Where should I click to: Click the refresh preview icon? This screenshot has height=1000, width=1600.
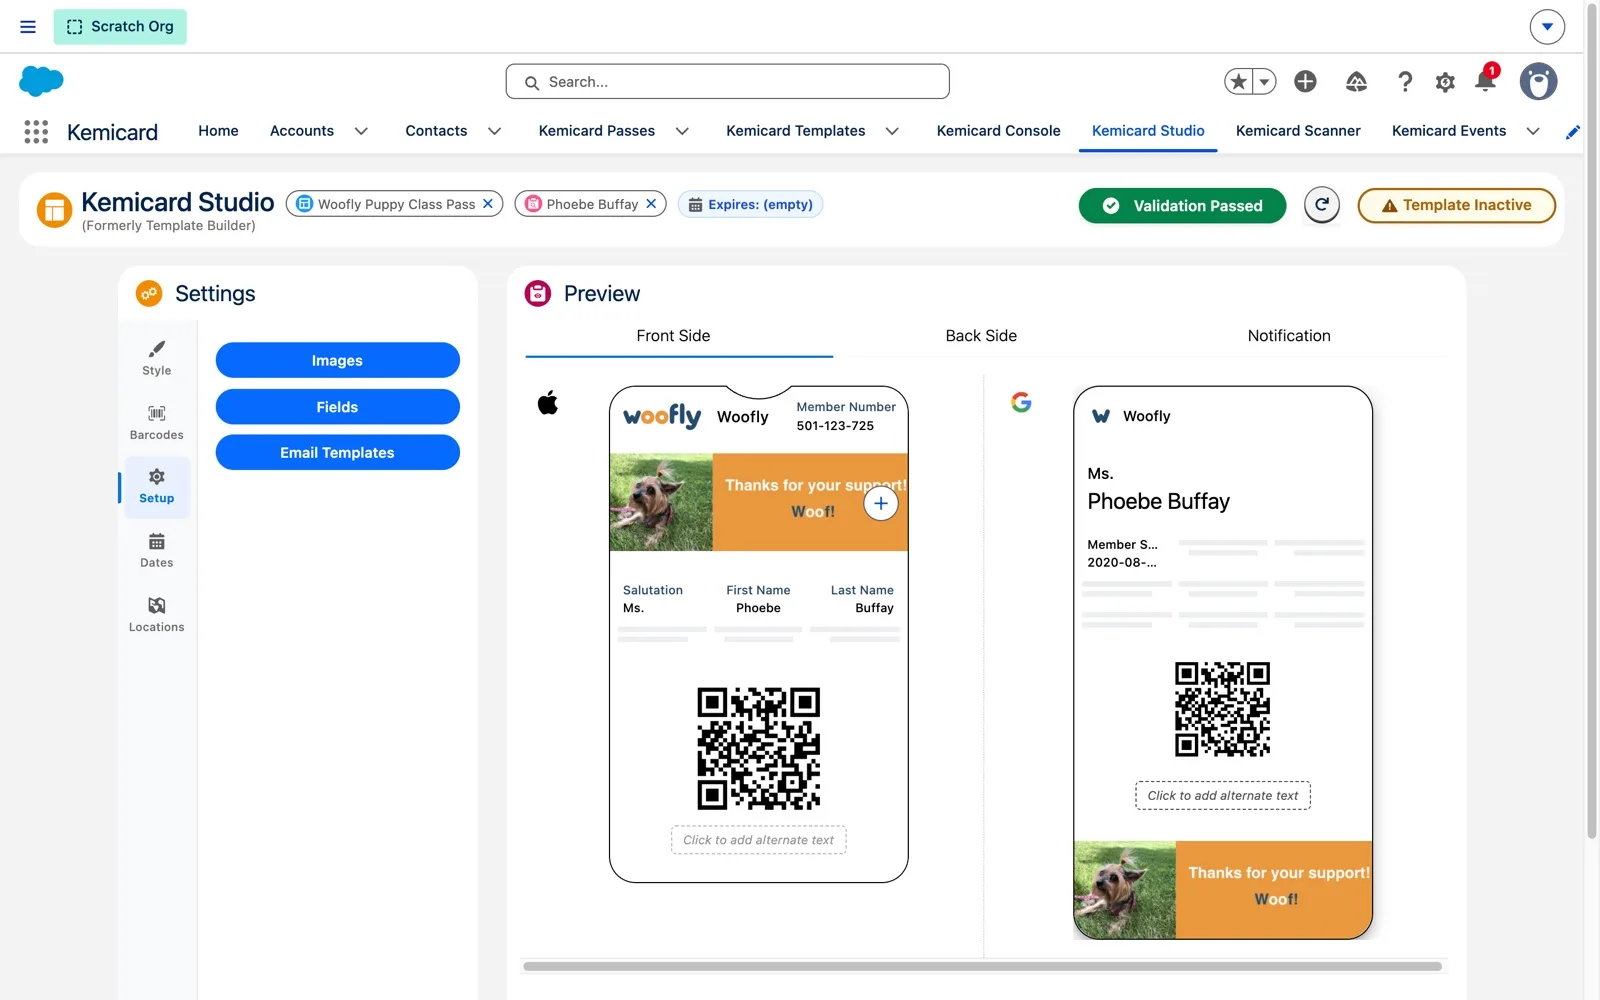1321,205
